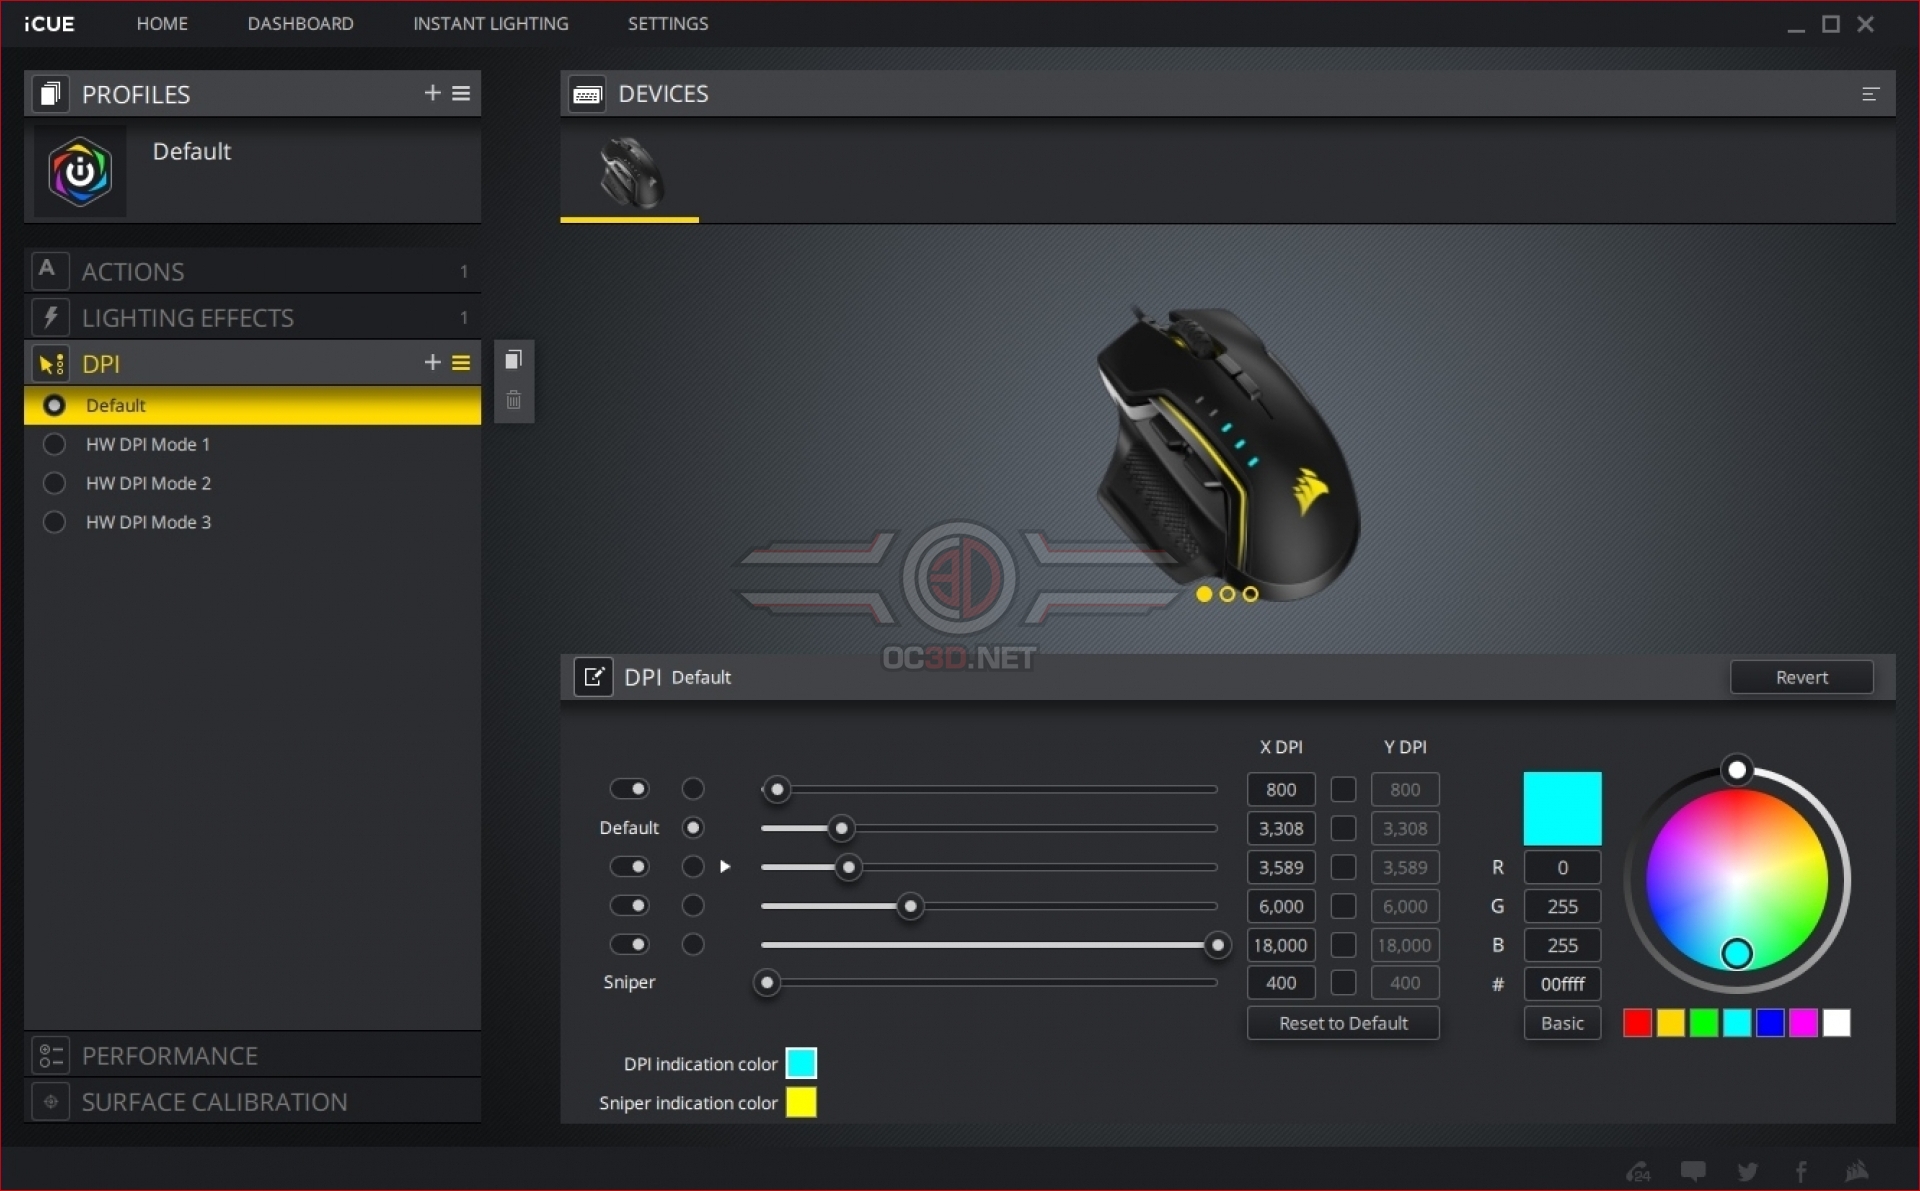Open the Dashboard tab
1920x1191 pixels.
(300, 23)
